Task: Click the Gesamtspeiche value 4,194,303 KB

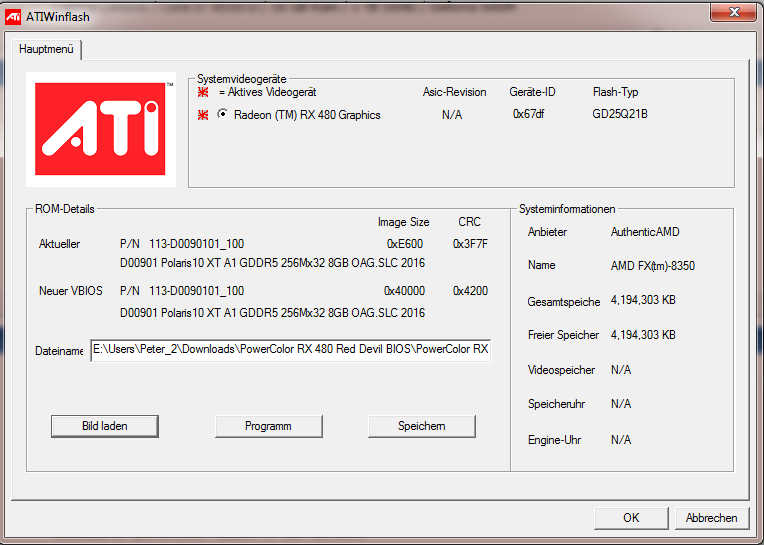Action: (643, 300)
